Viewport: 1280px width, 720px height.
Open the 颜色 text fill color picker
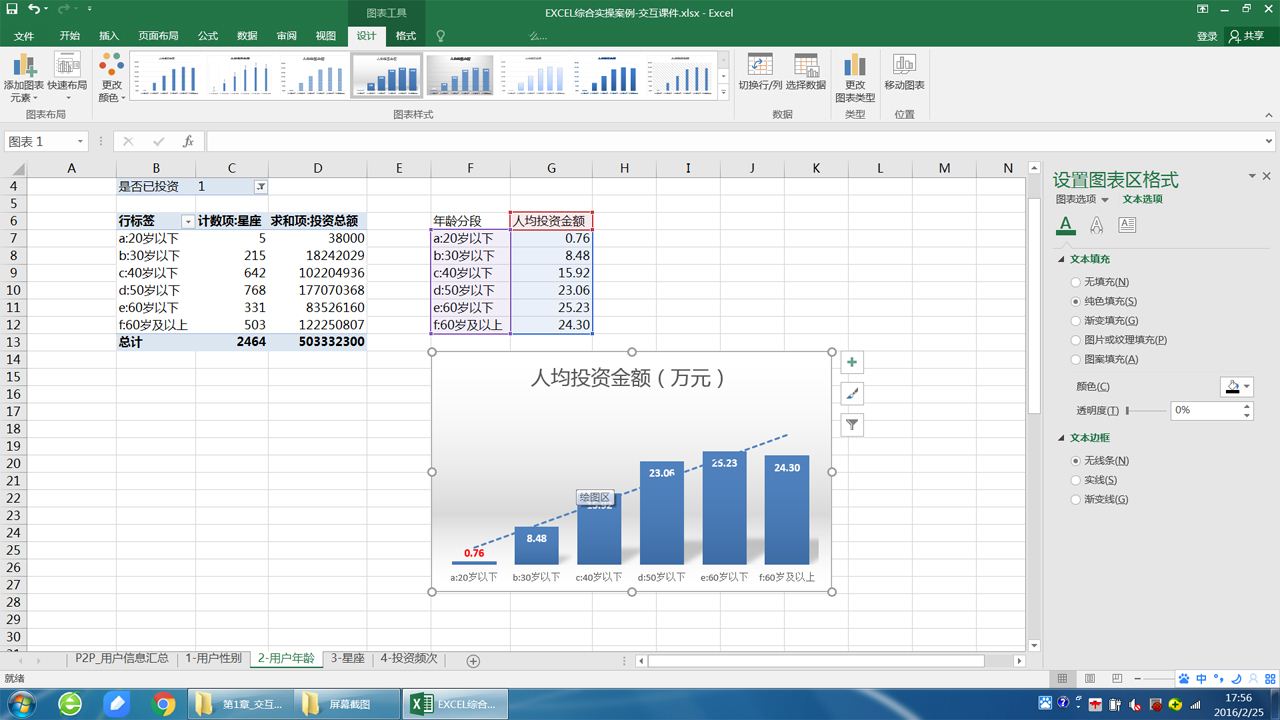click(1237, 387)
